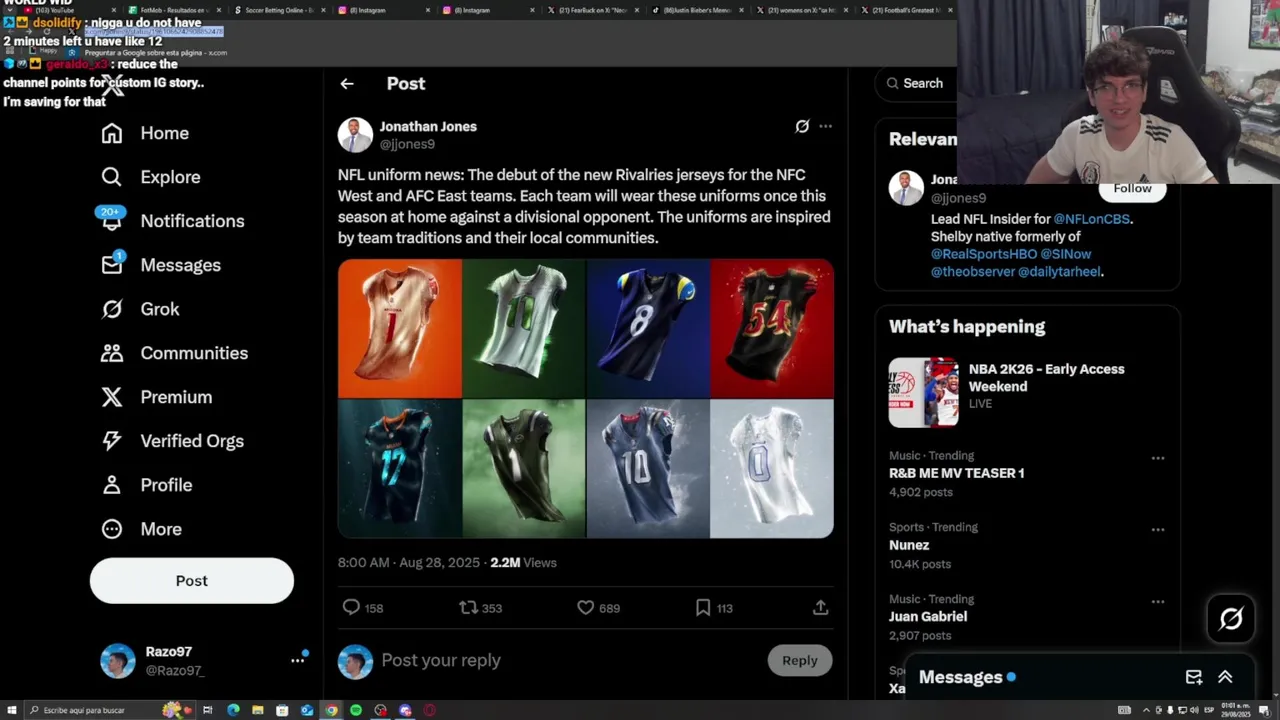The width and height of the screenshot is (1280, 720).
Task: Click the Jonathan Jones name on the post
Action: (x=428, y=127)
